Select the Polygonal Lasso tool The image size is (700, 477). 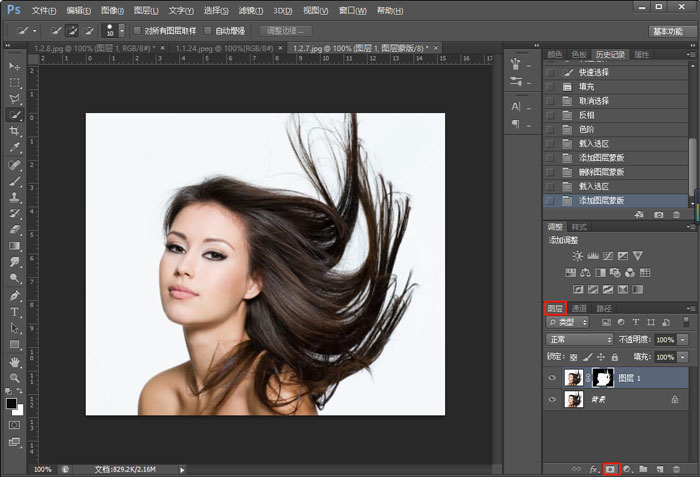14,99
